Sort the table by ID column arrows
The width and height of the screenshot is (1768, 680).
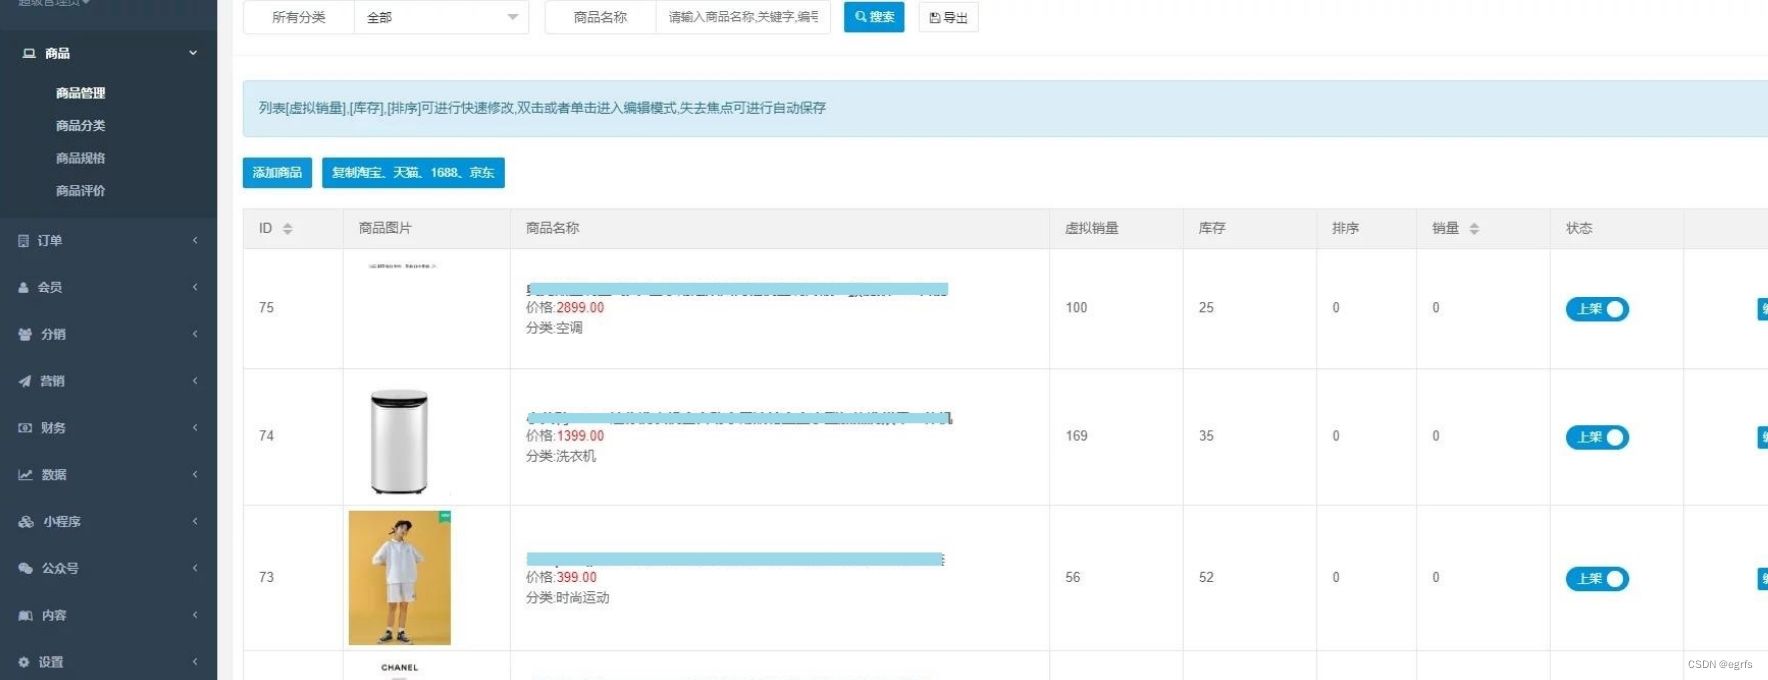288,229
